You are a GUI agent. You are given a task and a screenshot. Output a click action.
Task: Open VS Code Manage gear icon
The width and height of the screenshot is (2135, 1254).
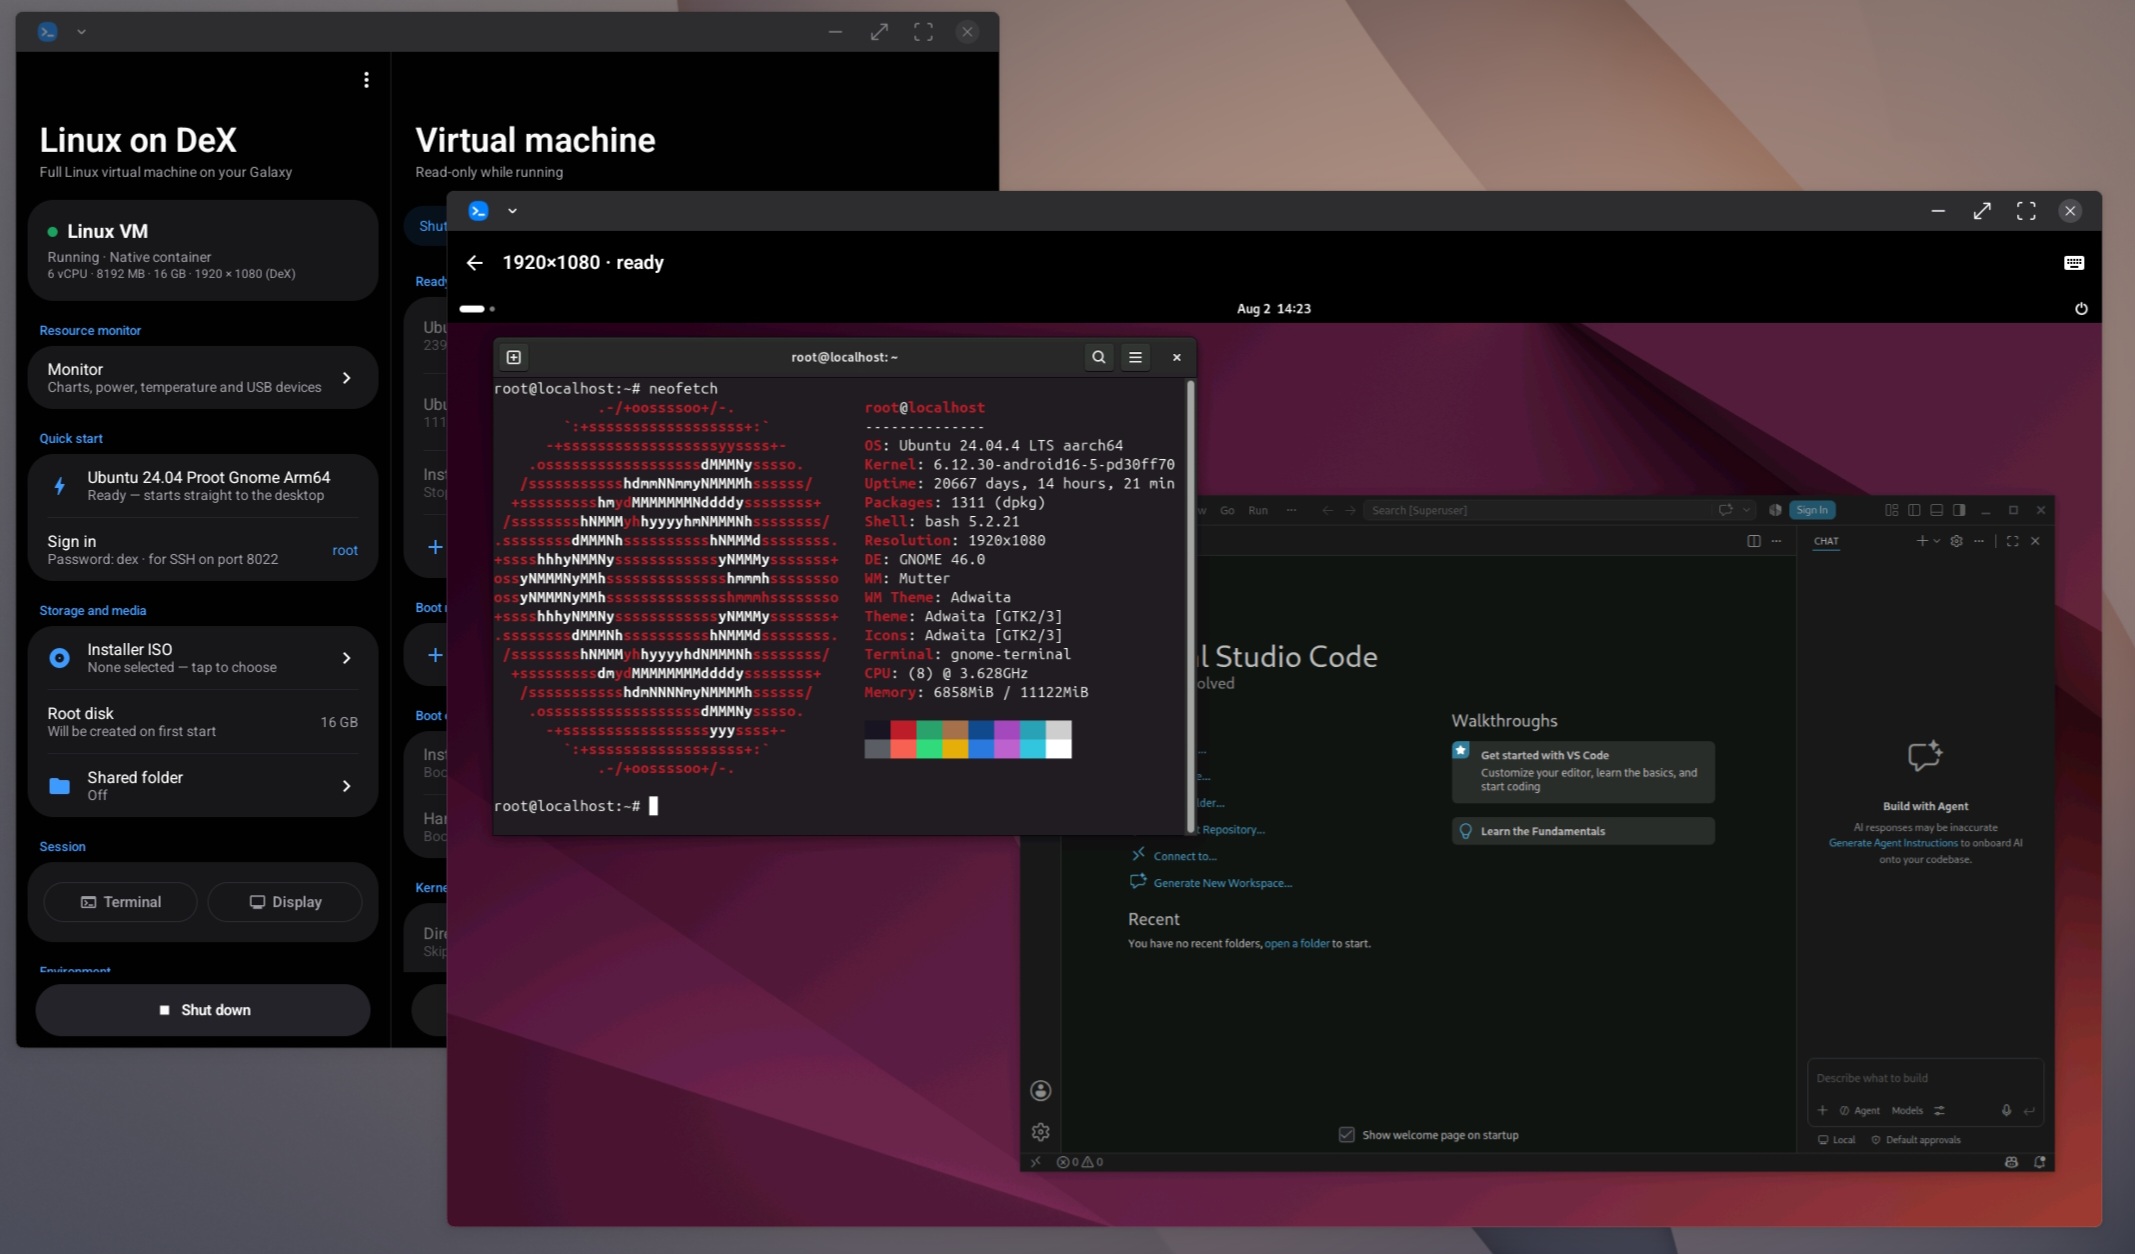1041,1132
